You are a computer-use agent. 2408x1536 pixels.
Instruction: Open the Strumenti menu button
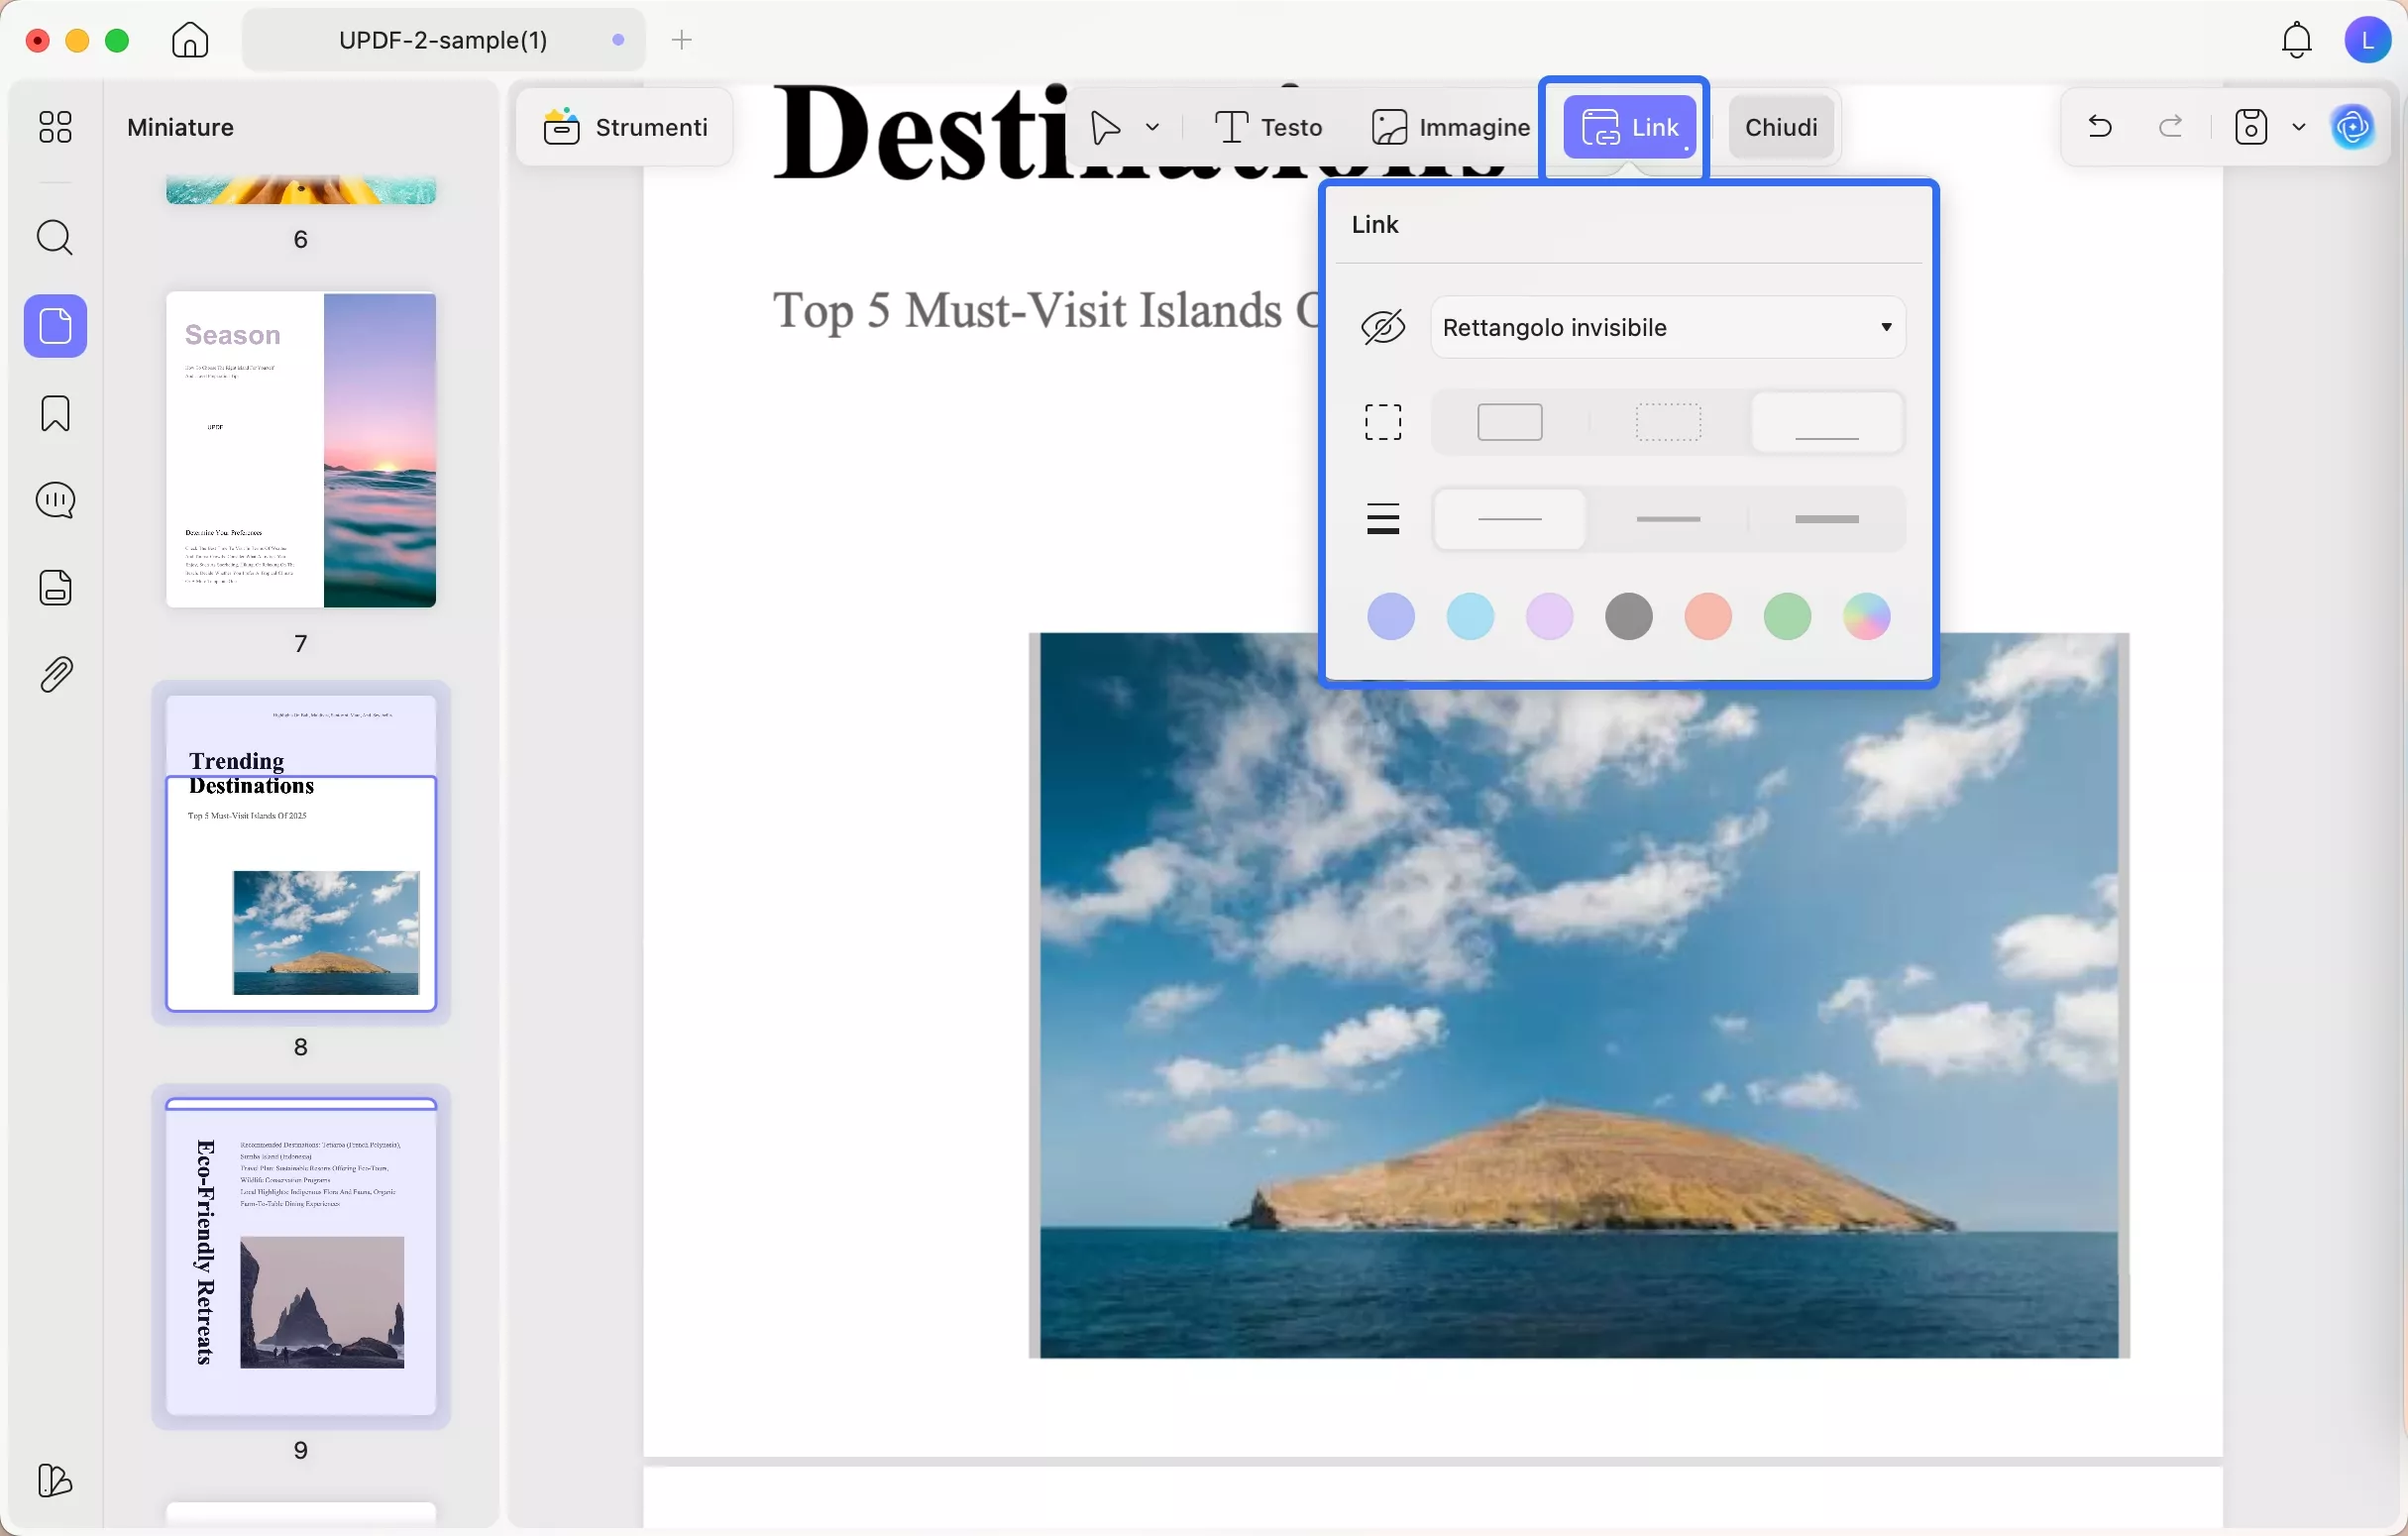(x=625, y=127)
